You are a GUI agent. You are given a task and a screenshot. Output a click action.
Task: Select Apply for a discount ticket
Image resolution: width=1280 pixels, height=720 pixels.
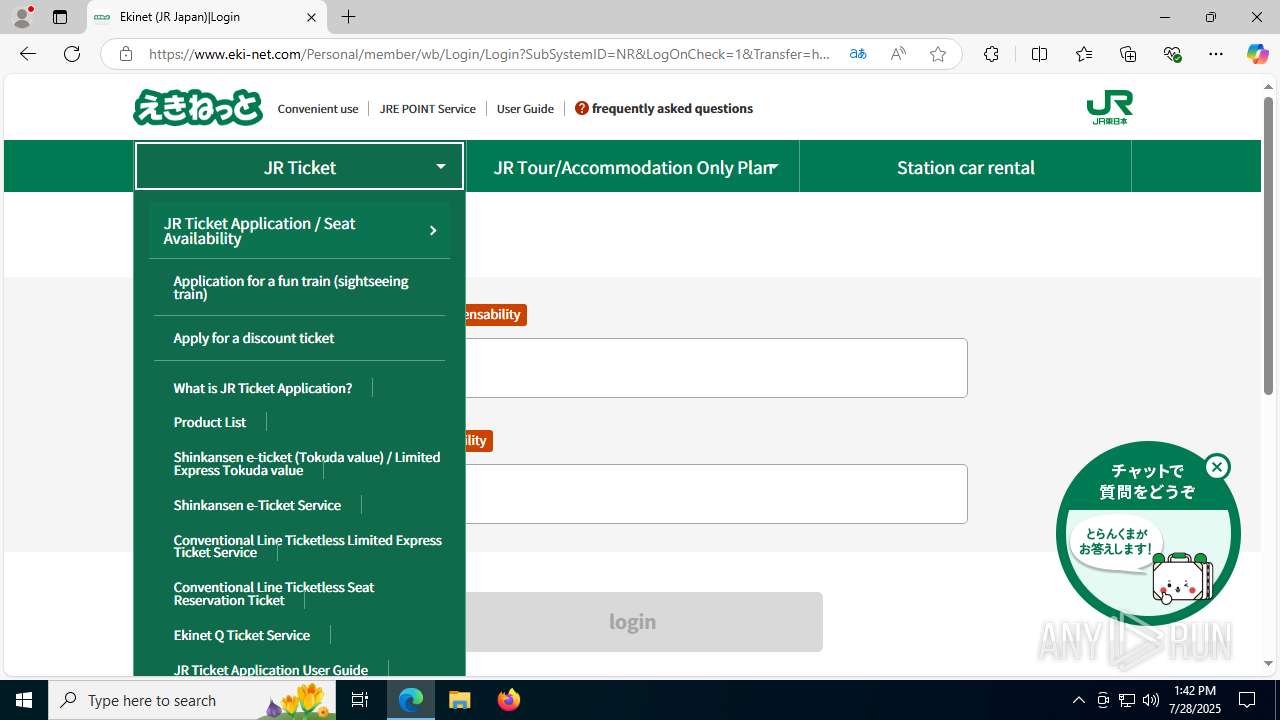tap(299, 338)
